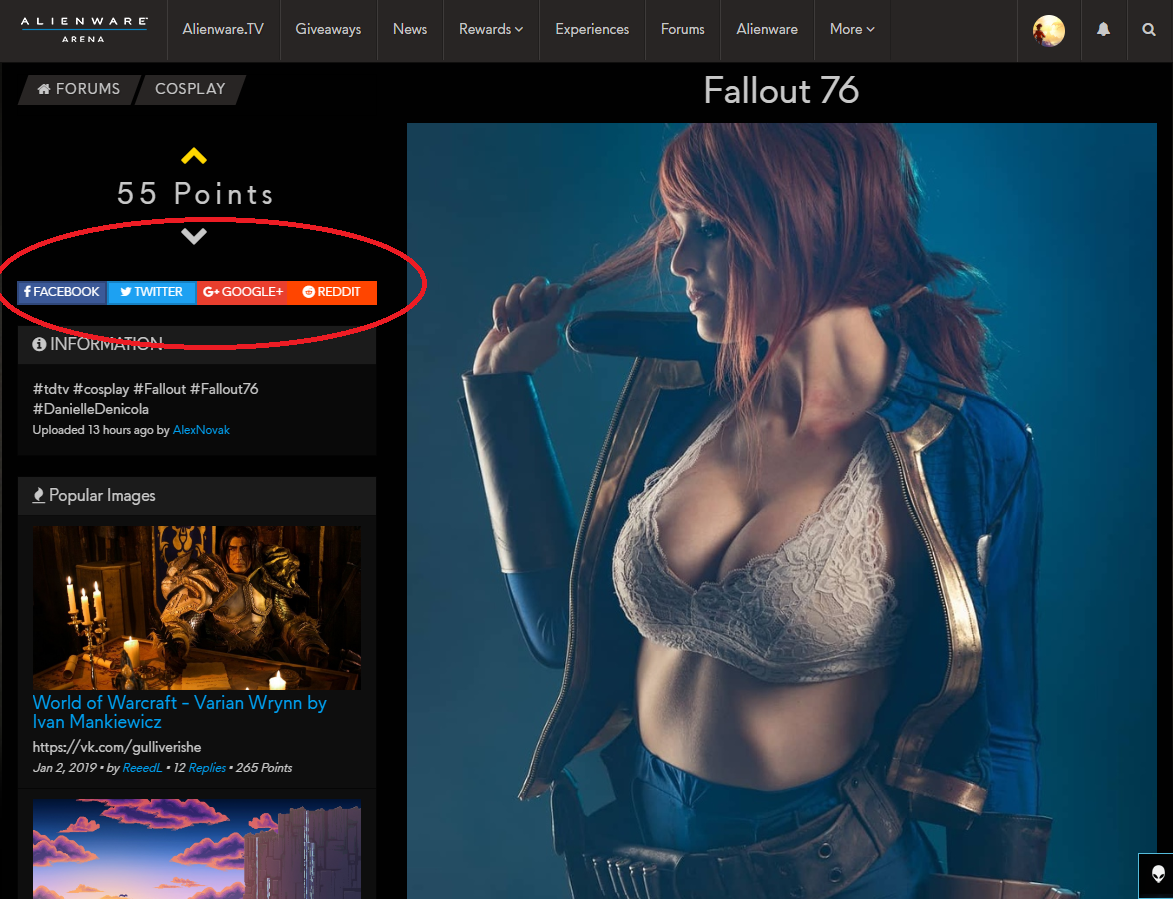Share the post on Facebook
The height and width of the screenshot is (899, 1173).
pos(62,292)
